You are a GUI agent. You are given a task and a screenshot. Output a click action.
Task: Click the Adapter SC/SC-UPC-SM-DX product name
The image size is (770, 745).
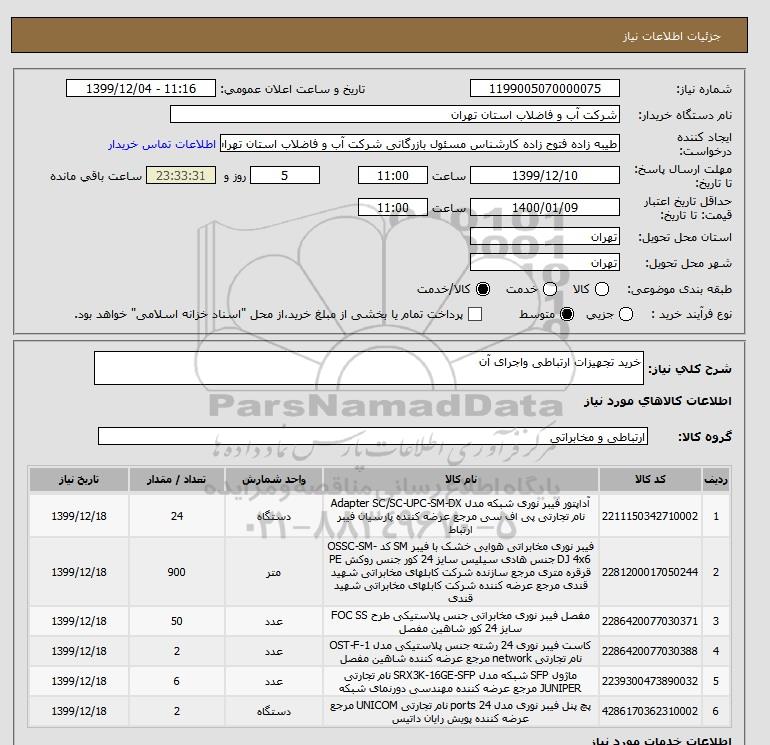tap(461, 516)
